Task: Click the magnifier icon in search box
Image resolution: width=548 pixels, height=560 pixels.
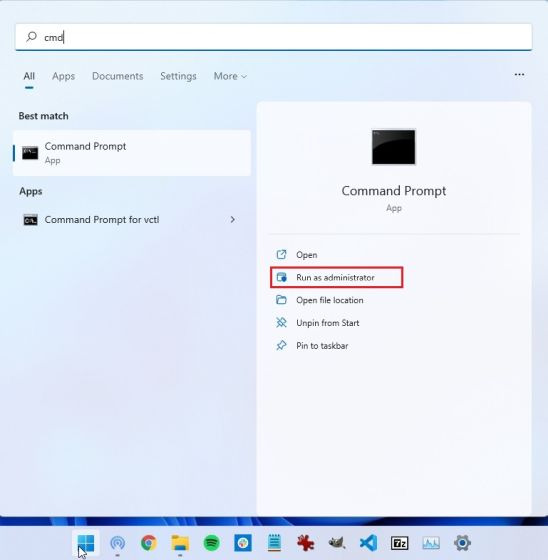Action: pyautogui.click(x=31, y=36)
